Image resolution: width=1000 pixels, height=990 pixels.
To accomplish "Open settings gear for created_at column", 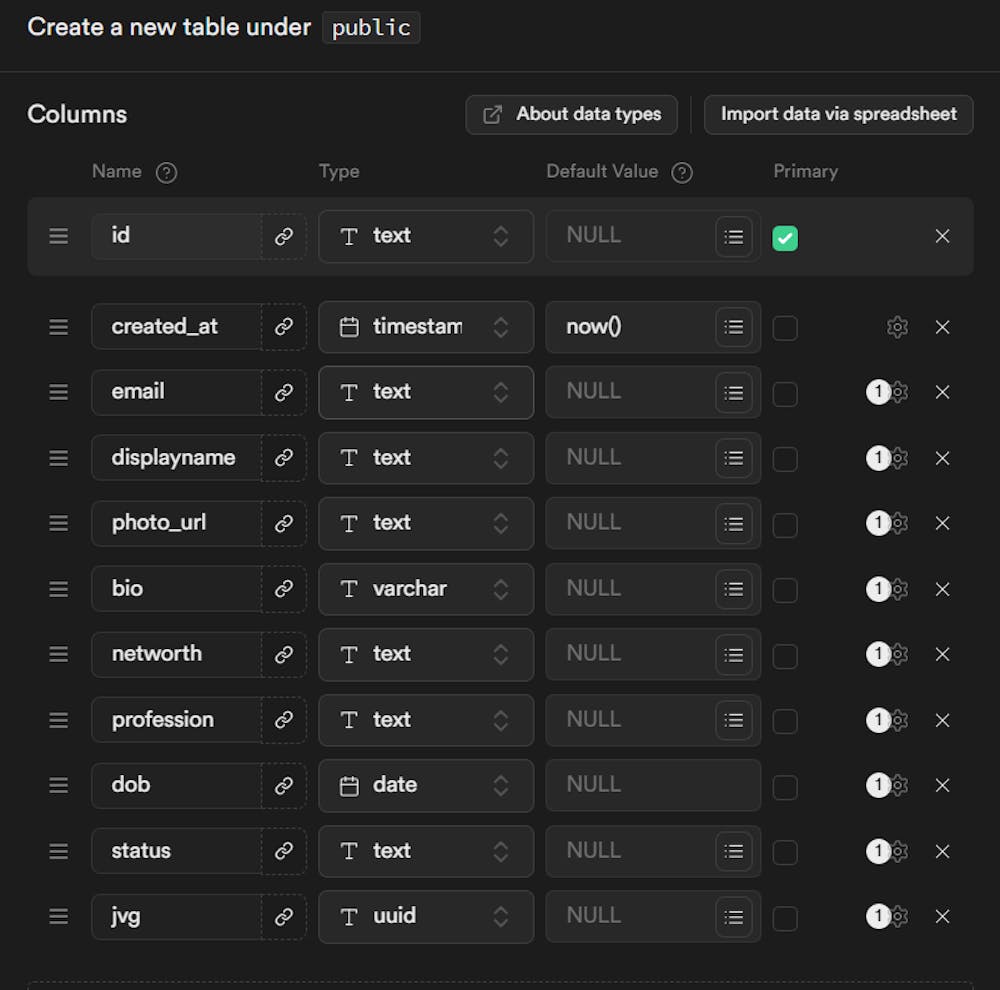I will point(897,327).
